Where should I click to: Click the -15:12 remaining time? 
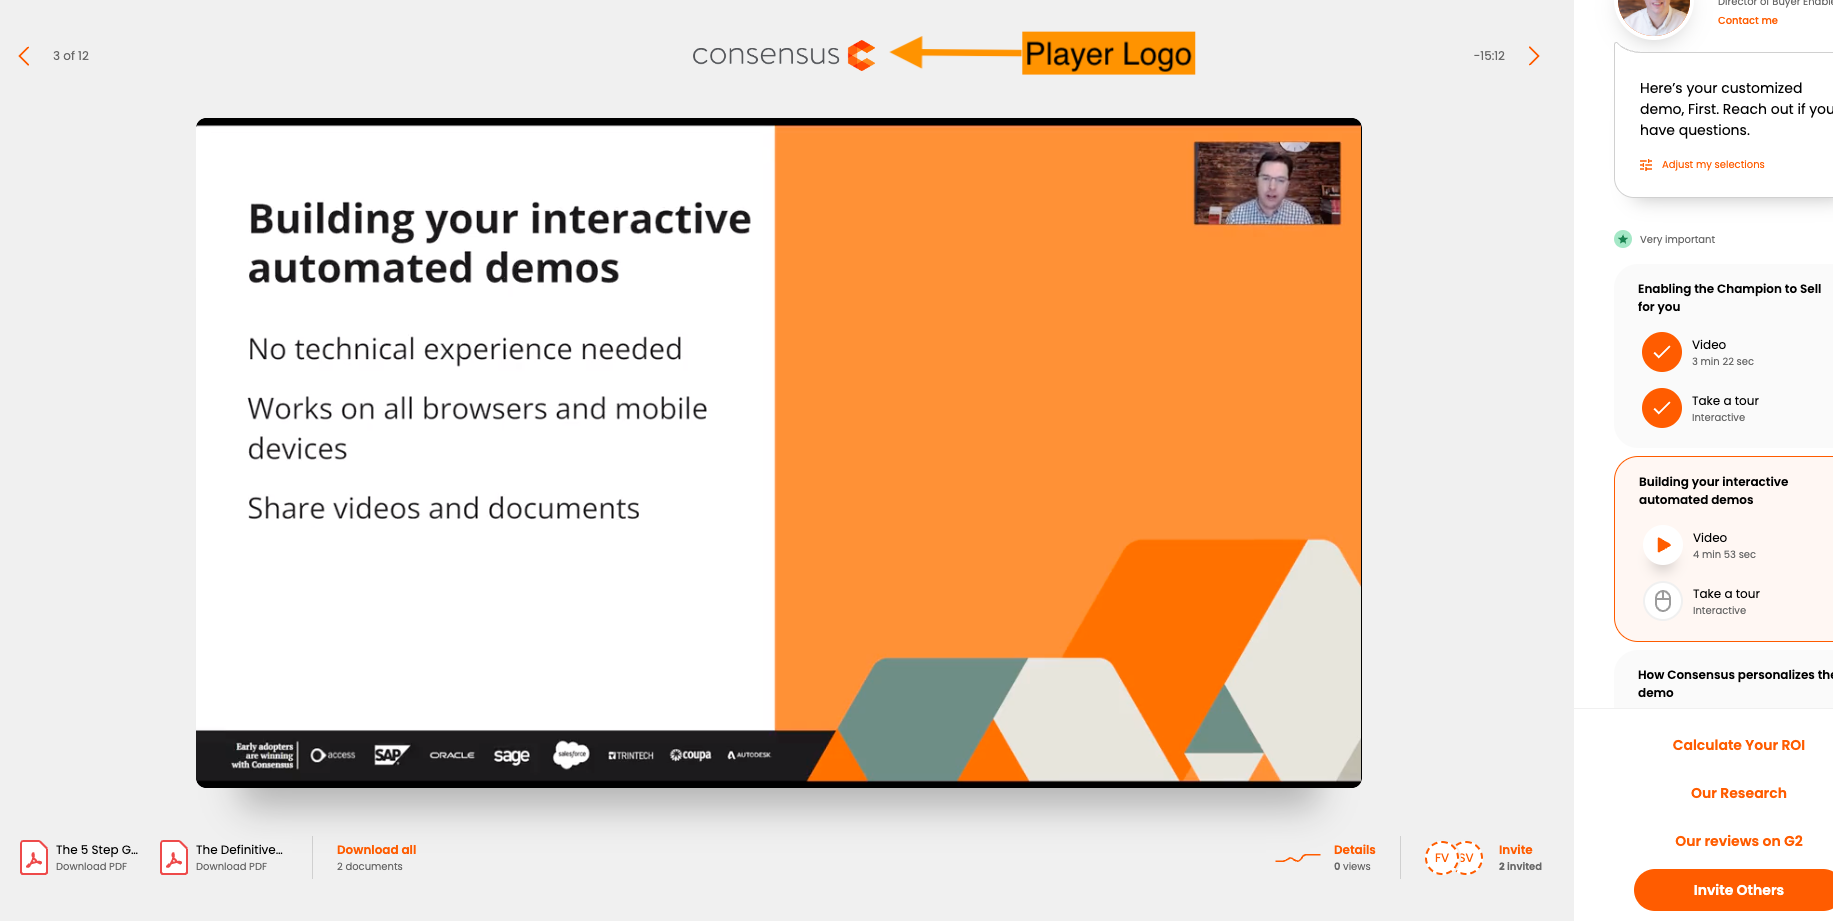(1489, 56)
